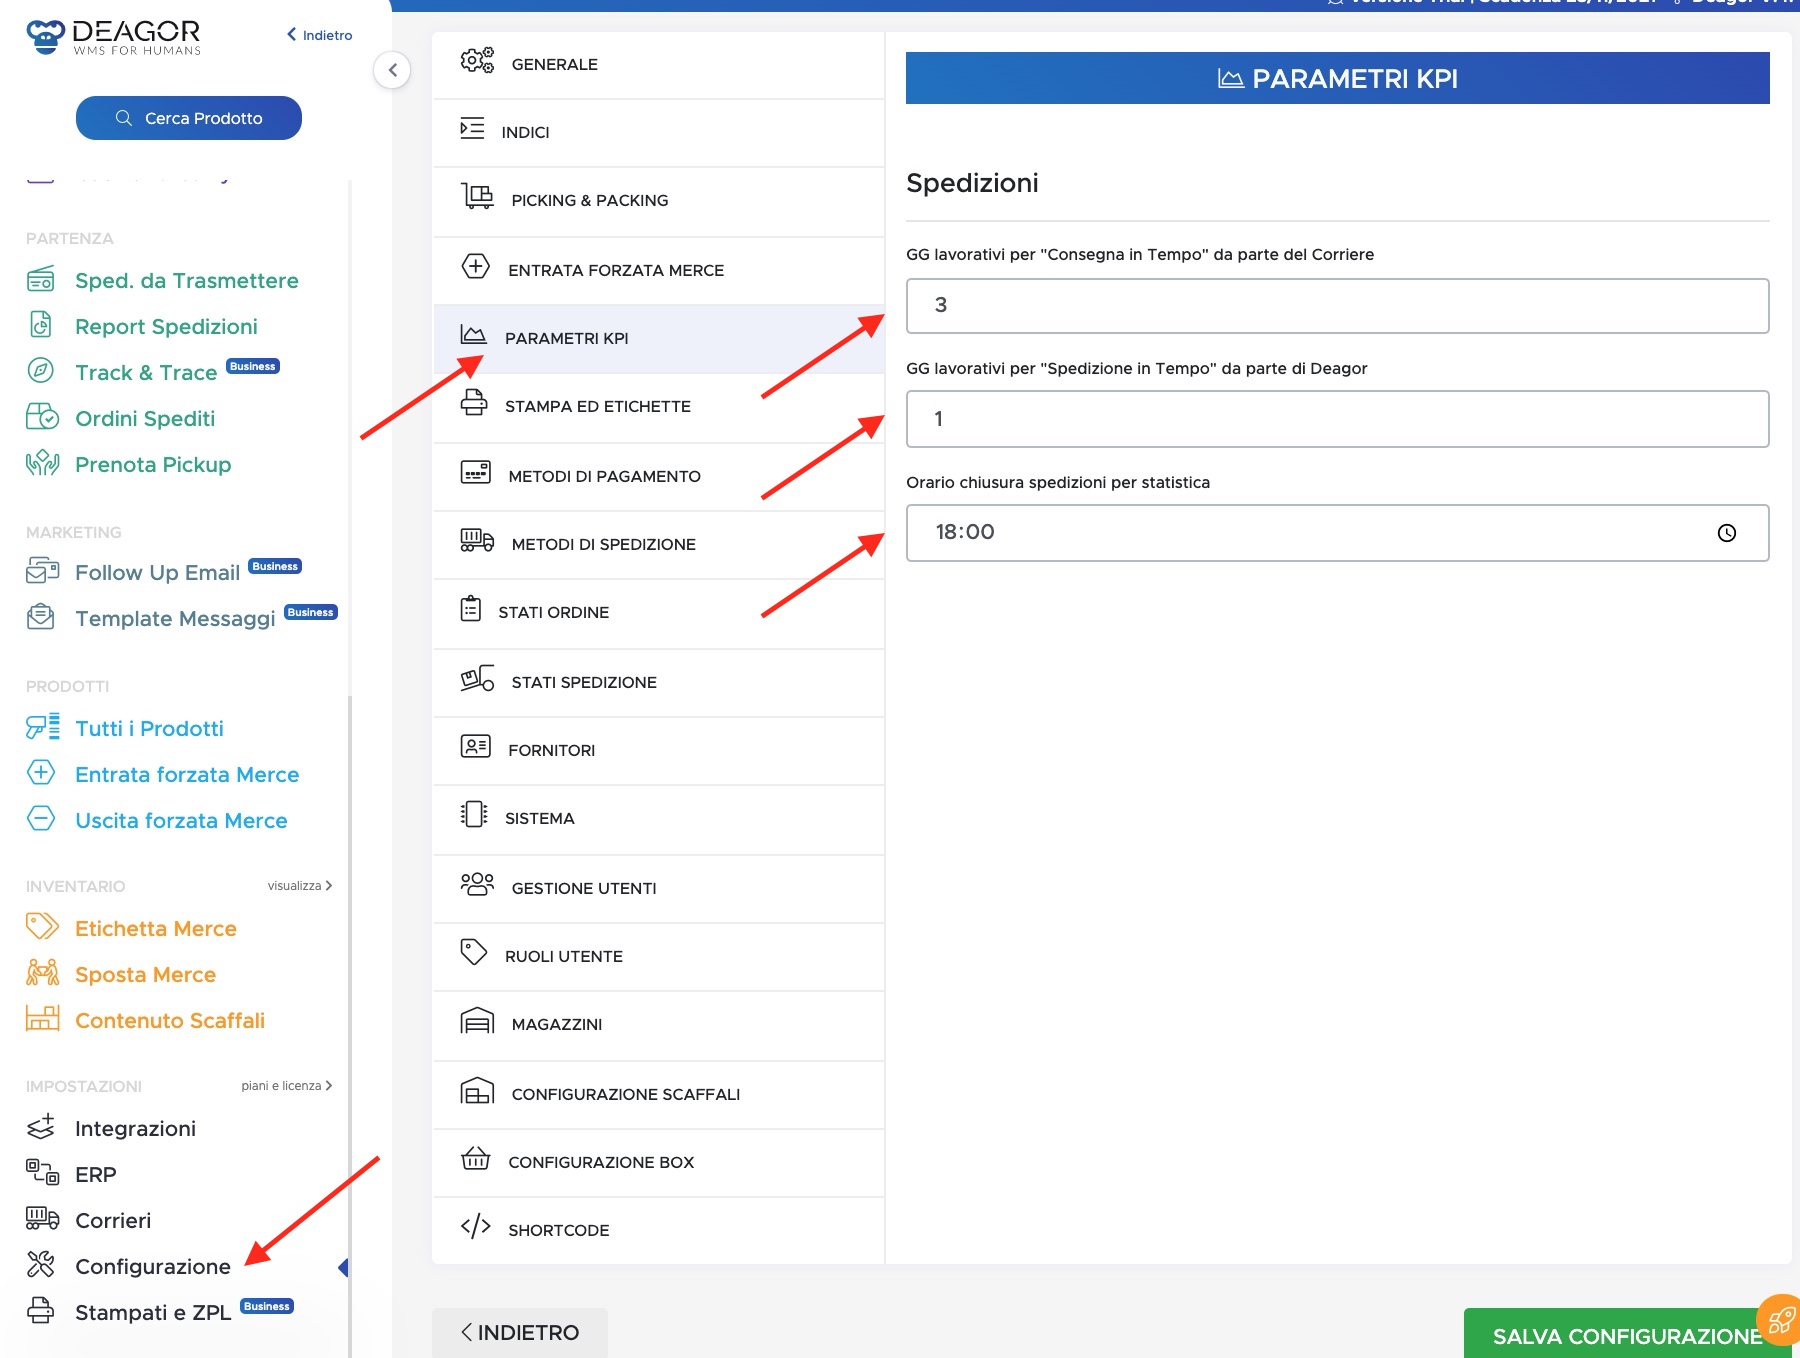
Task: Go back via the top Indietro link
Action: tap(320, 35)
